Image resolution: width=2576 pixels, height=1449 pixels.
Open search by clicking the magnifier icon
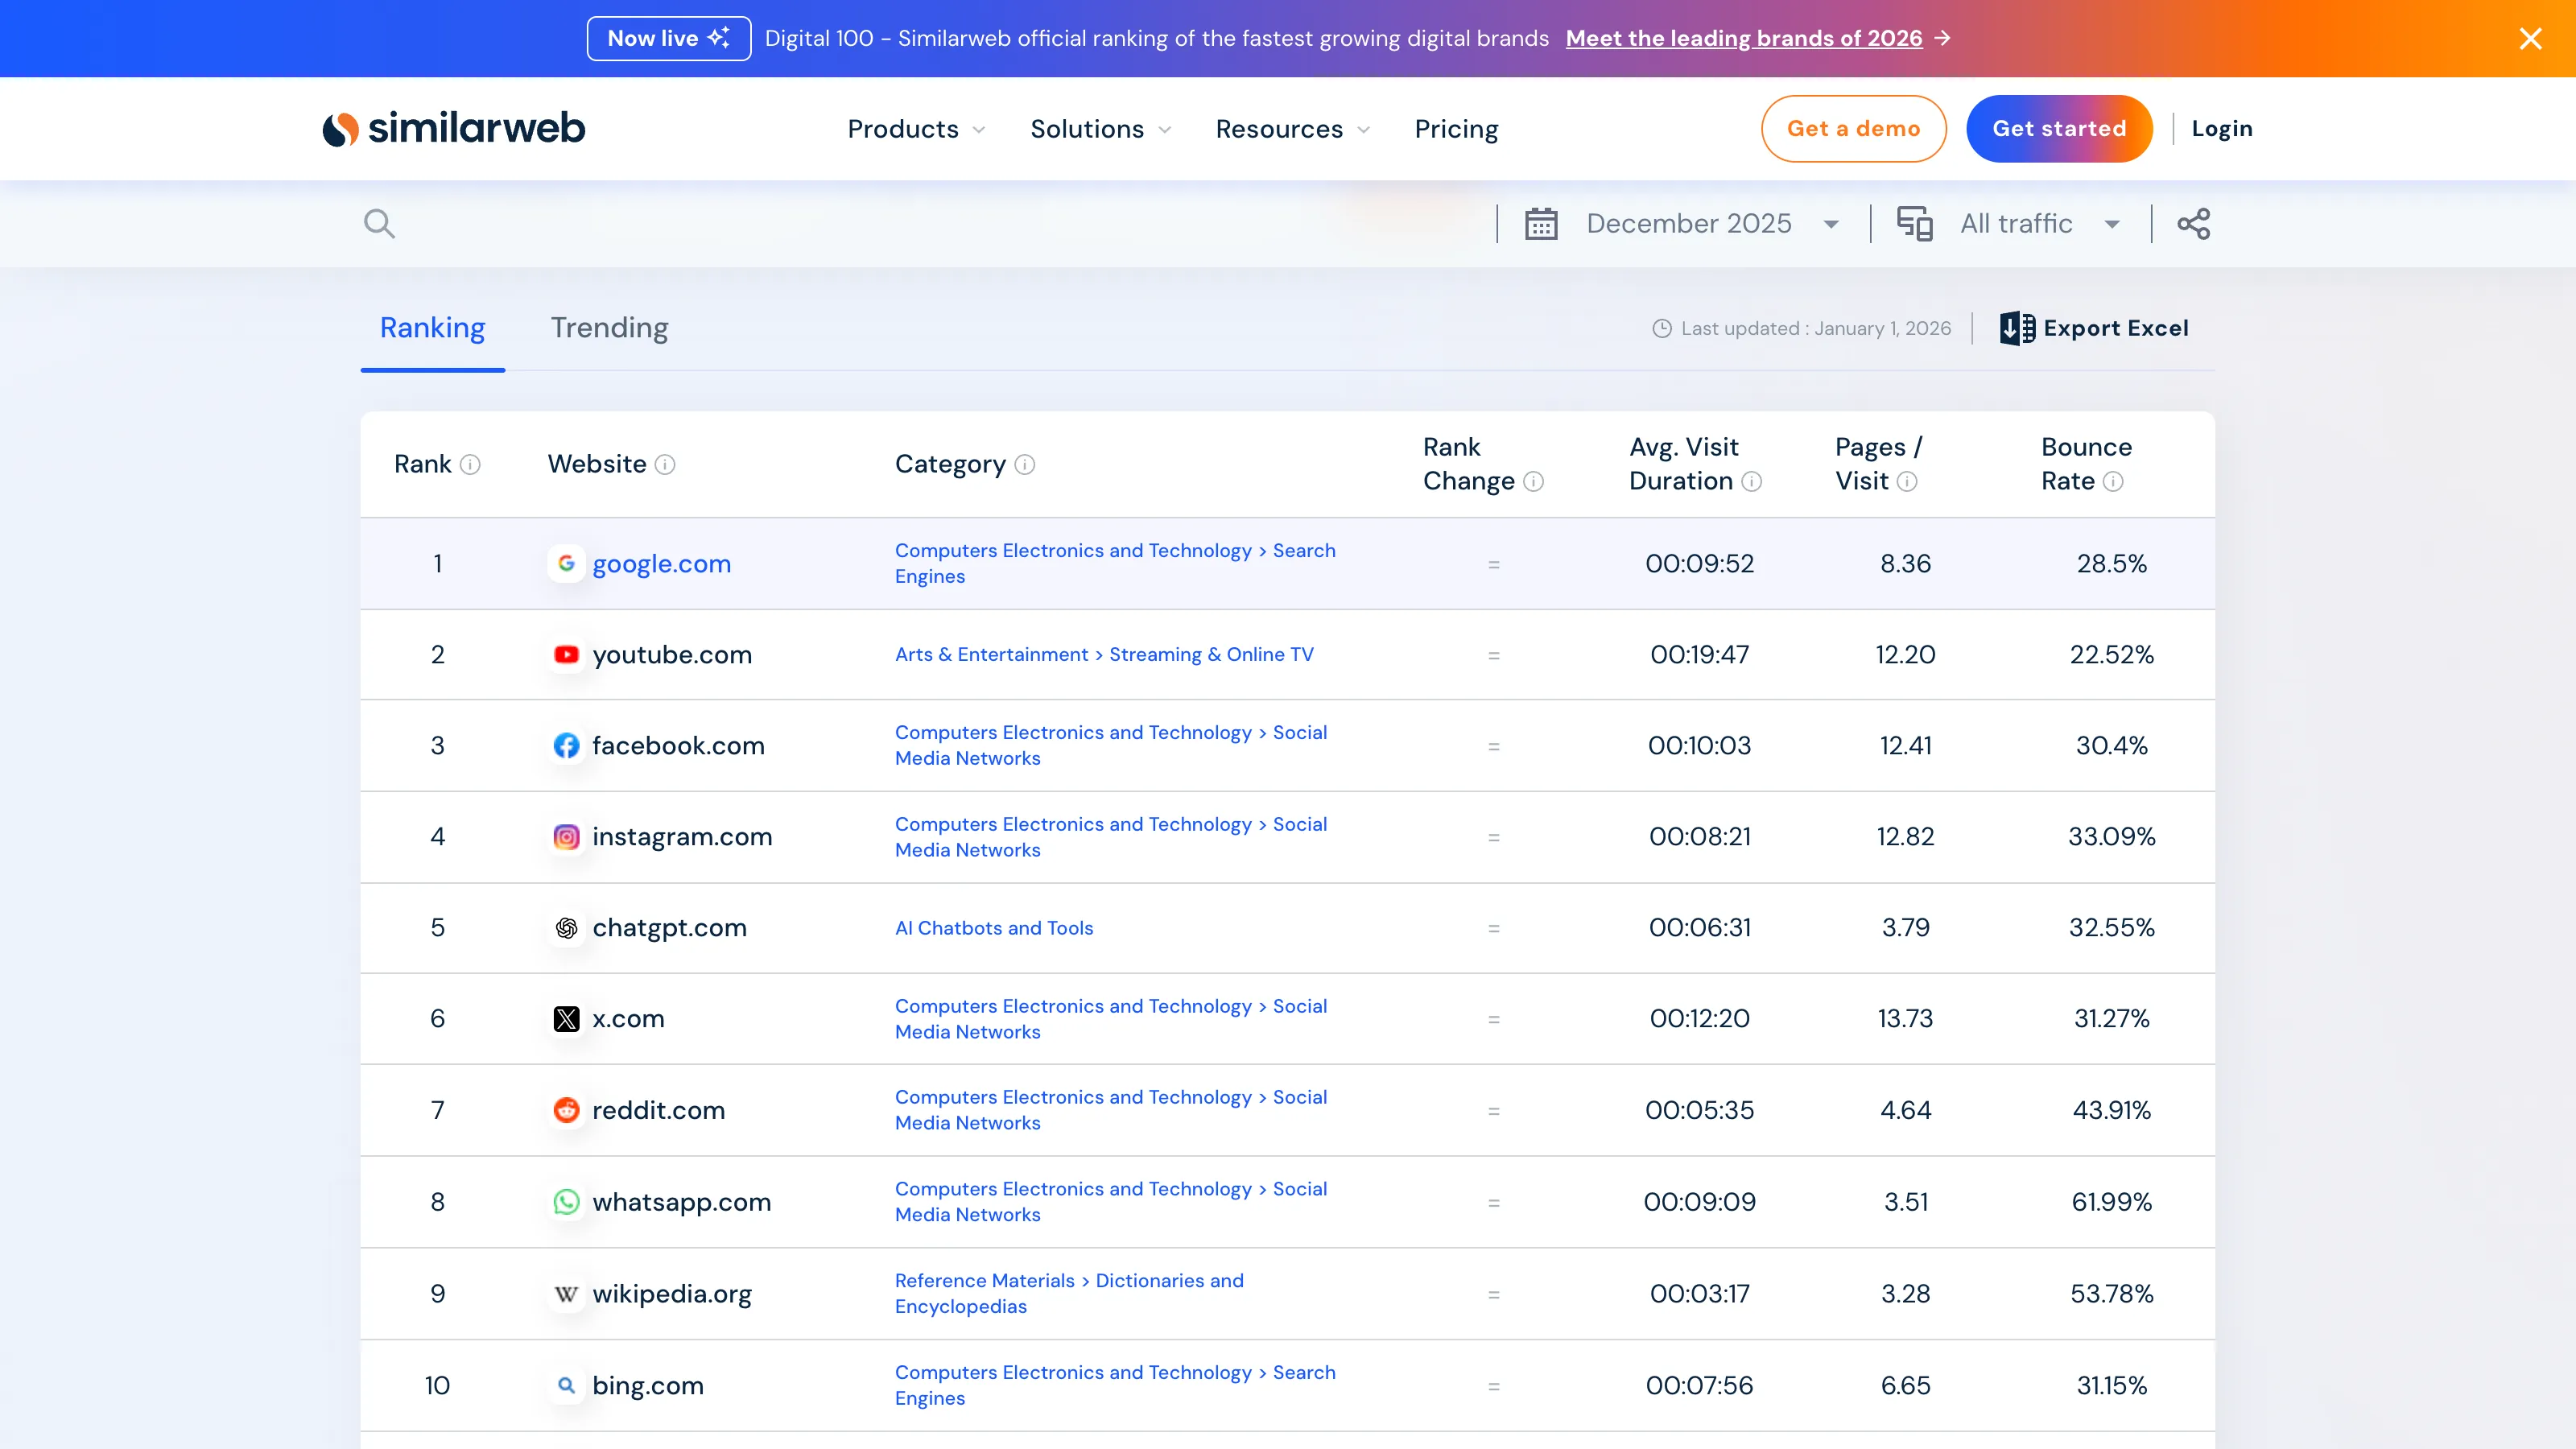pyautogui.click(x=380, y=223)
